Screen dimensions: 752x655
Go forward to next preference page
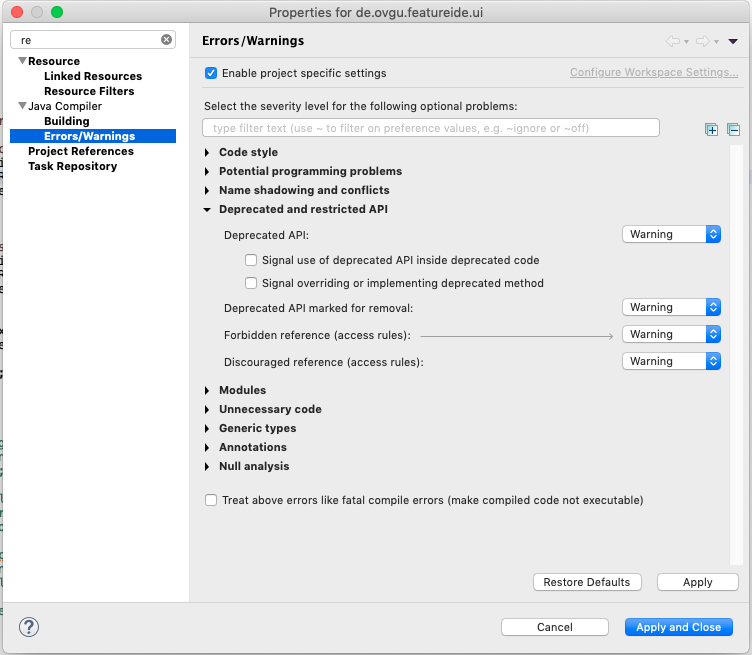(x=703, y=41)
